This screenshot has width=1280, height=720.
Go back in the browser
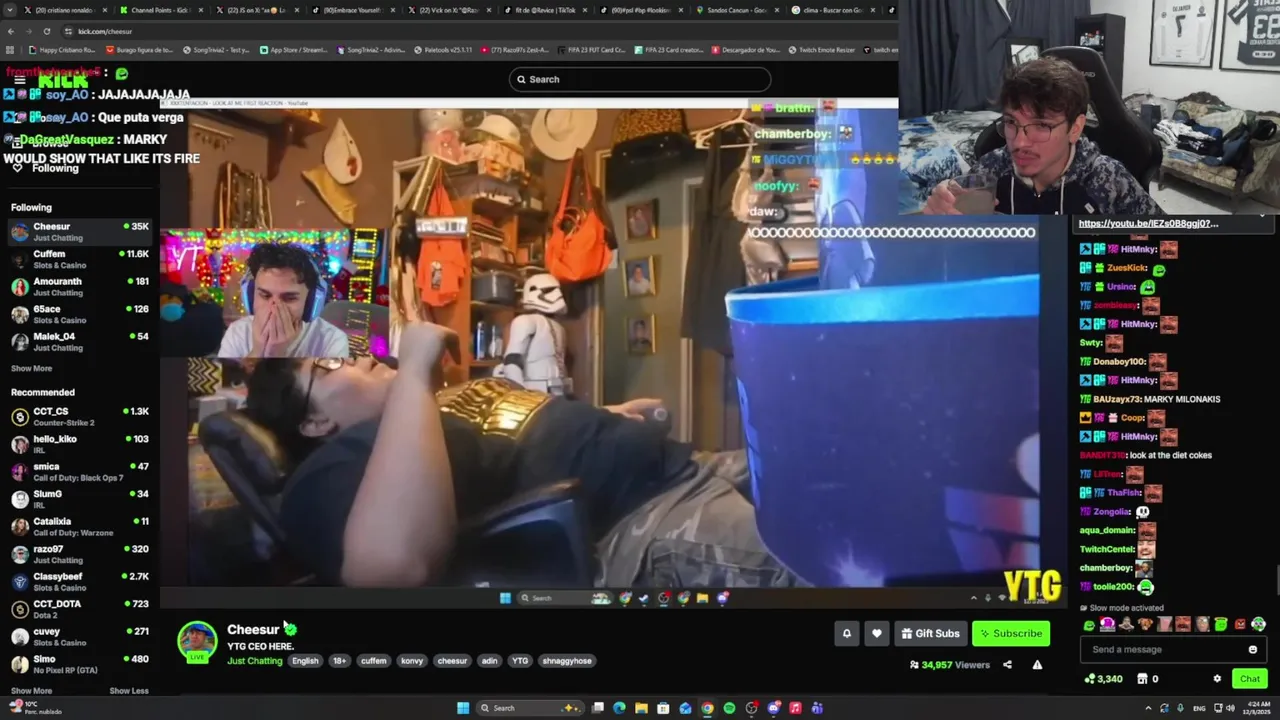coord(11,31)
